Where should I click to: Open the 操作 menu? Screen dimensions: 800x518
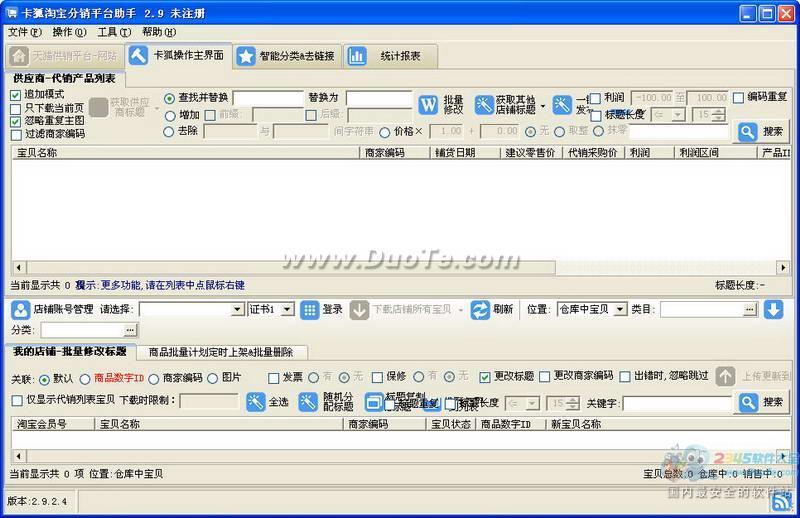69,32
